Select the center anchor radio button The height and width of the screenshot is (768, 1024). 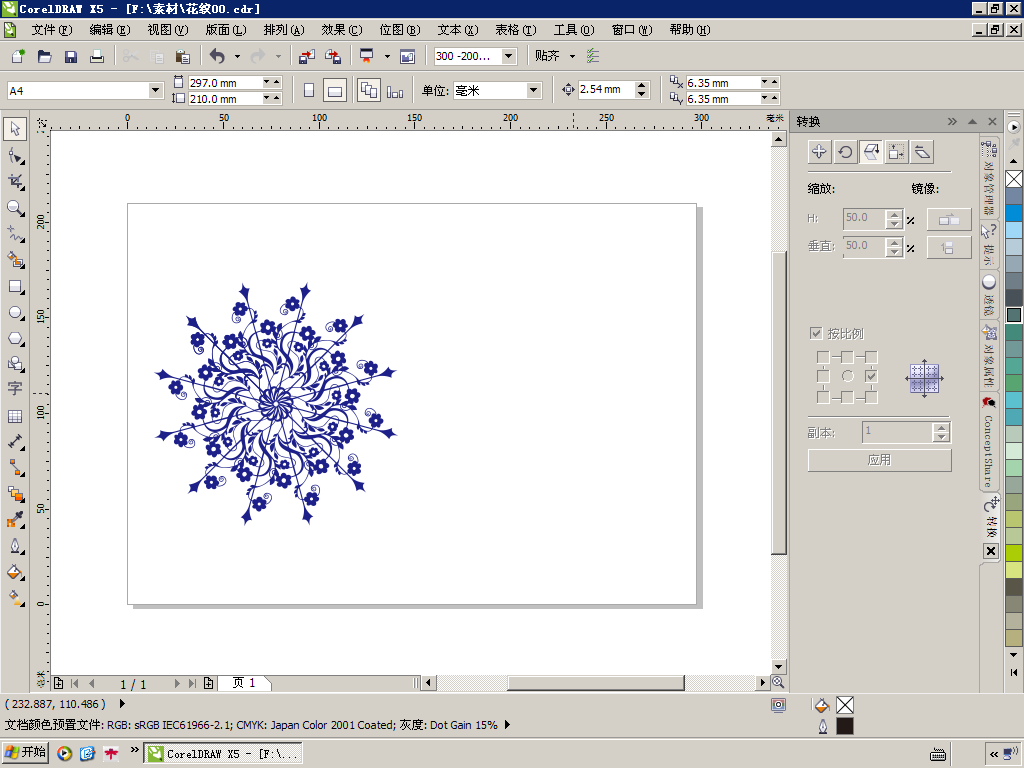[x=848, y=376]
